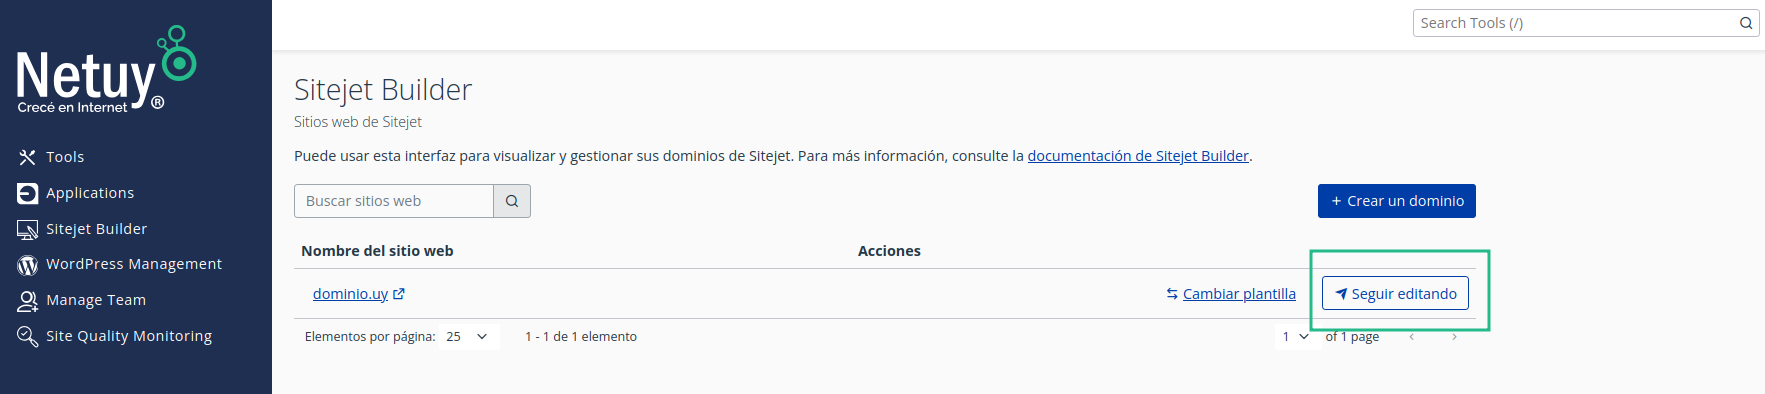Click the Seguir editando button

click(1395, 293)
